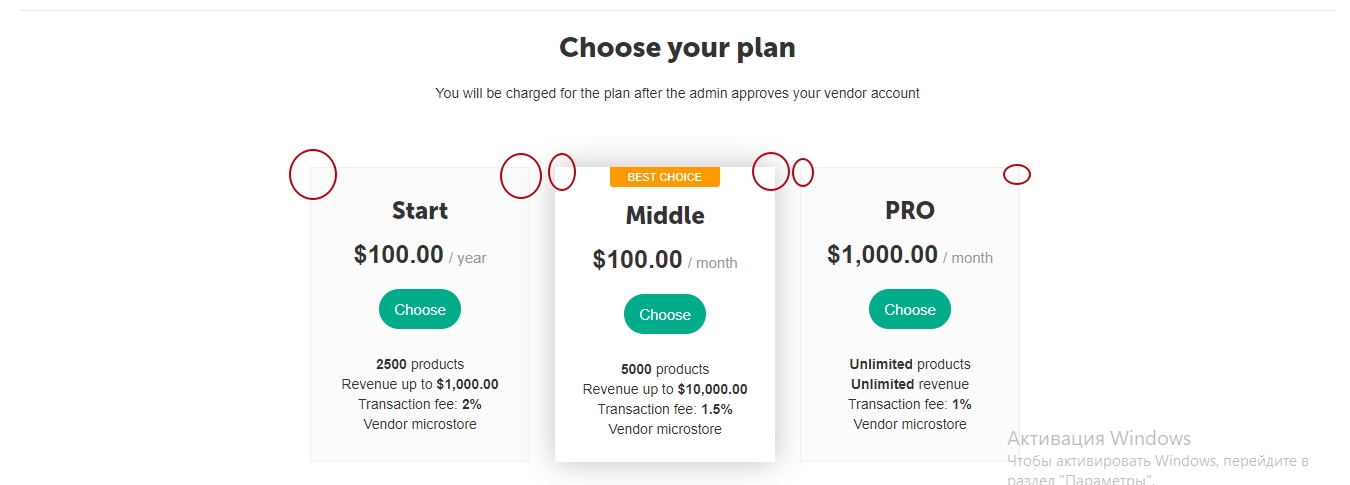Click the vendor account approval notice text
The image size is (1350, 485).
(677, 93)
